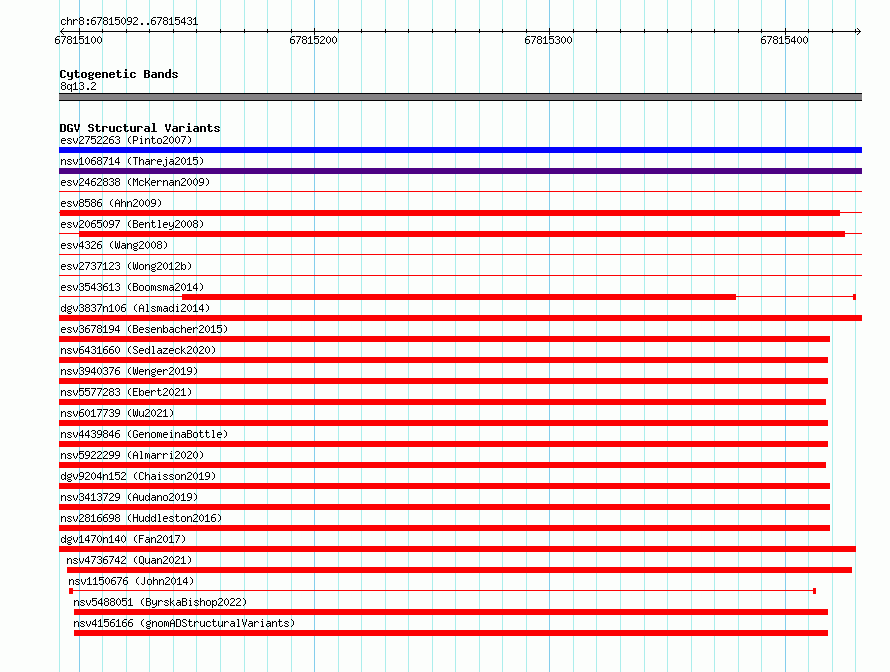Click esv2065097 (Bentley2008) label
Viewport: 890px width, 672px height.
click(x=132, y=224)
